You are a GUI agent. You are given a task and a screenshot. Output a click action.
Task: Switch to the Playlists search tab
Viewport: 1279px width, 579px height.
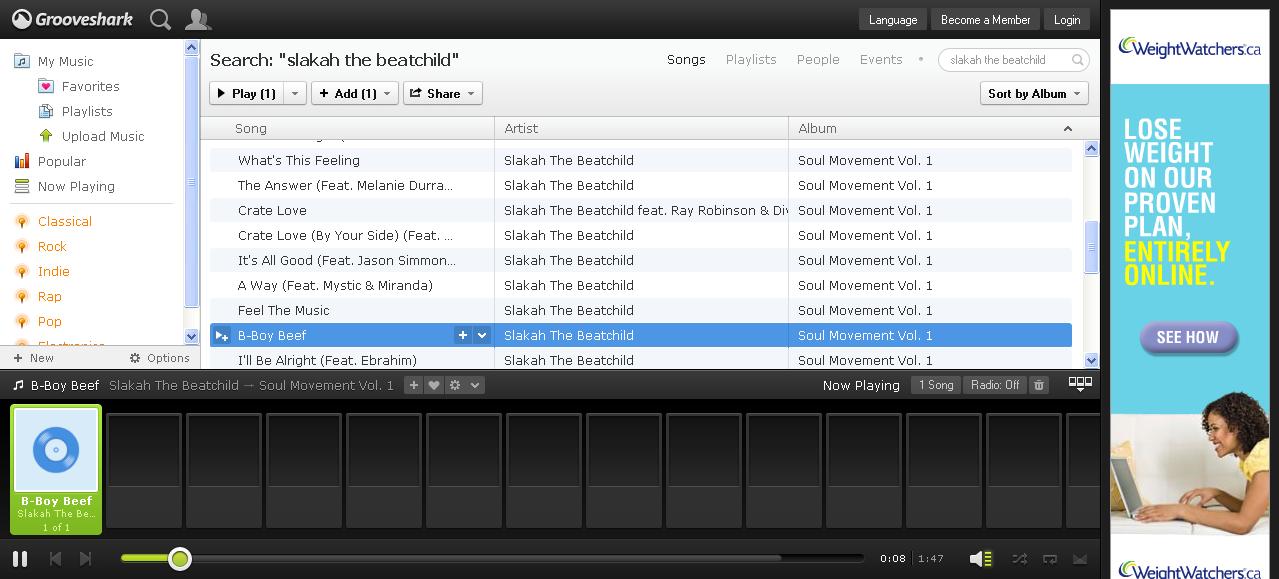coord(750,59)
